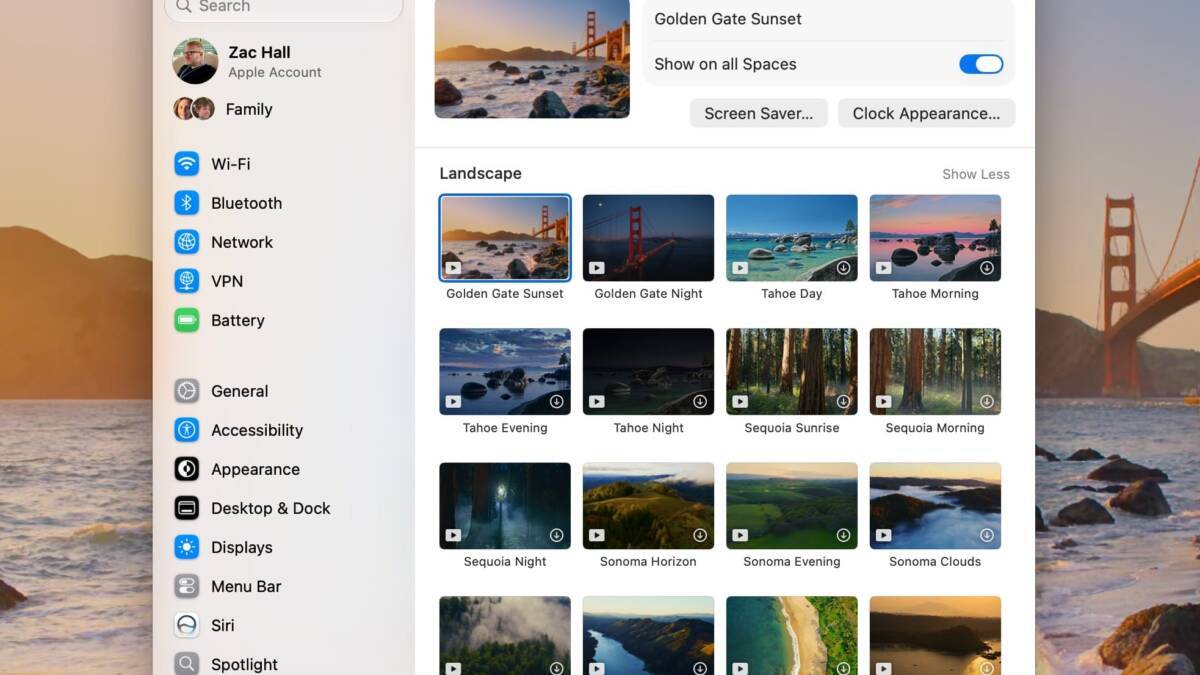Image resolution: width=1200 pixels, height=675 pixels.
Task: Click the Landscape section heading
Action: 481,174
